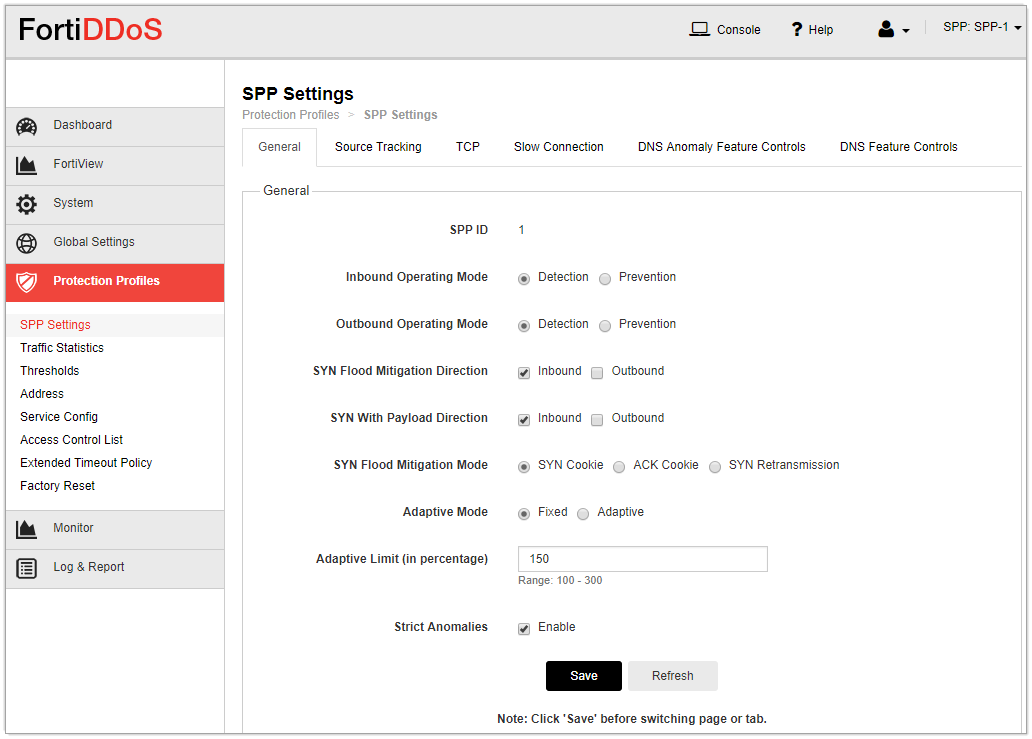Click the System gear icon

coord(26,204)
